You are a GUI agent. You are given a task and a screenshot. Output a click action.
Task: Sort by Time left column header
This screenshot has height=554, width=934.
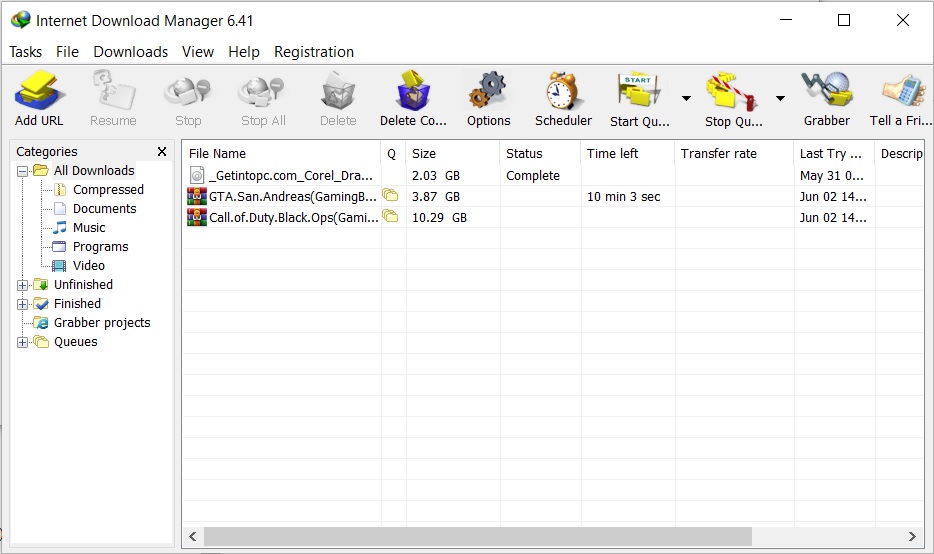(x=628, y=154)
